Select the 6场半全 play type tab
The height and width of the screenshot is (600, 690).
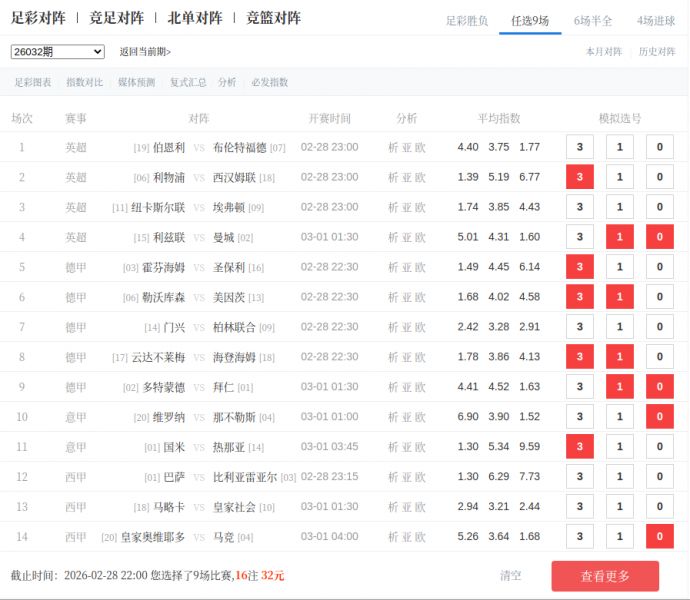click(x=593, y=20)
